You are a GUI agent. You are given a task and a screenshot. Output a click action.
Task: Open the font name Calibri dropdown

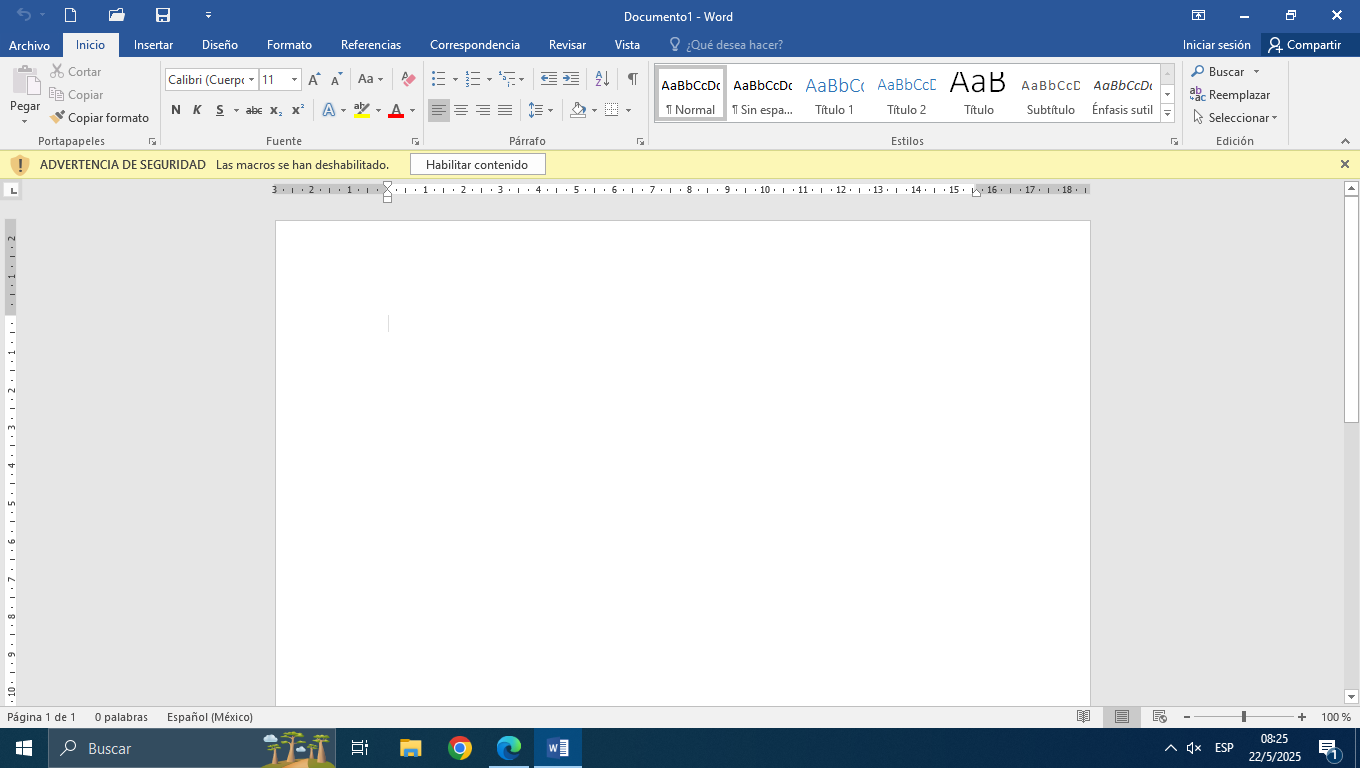pyautogui.click(x=252, y=80)
